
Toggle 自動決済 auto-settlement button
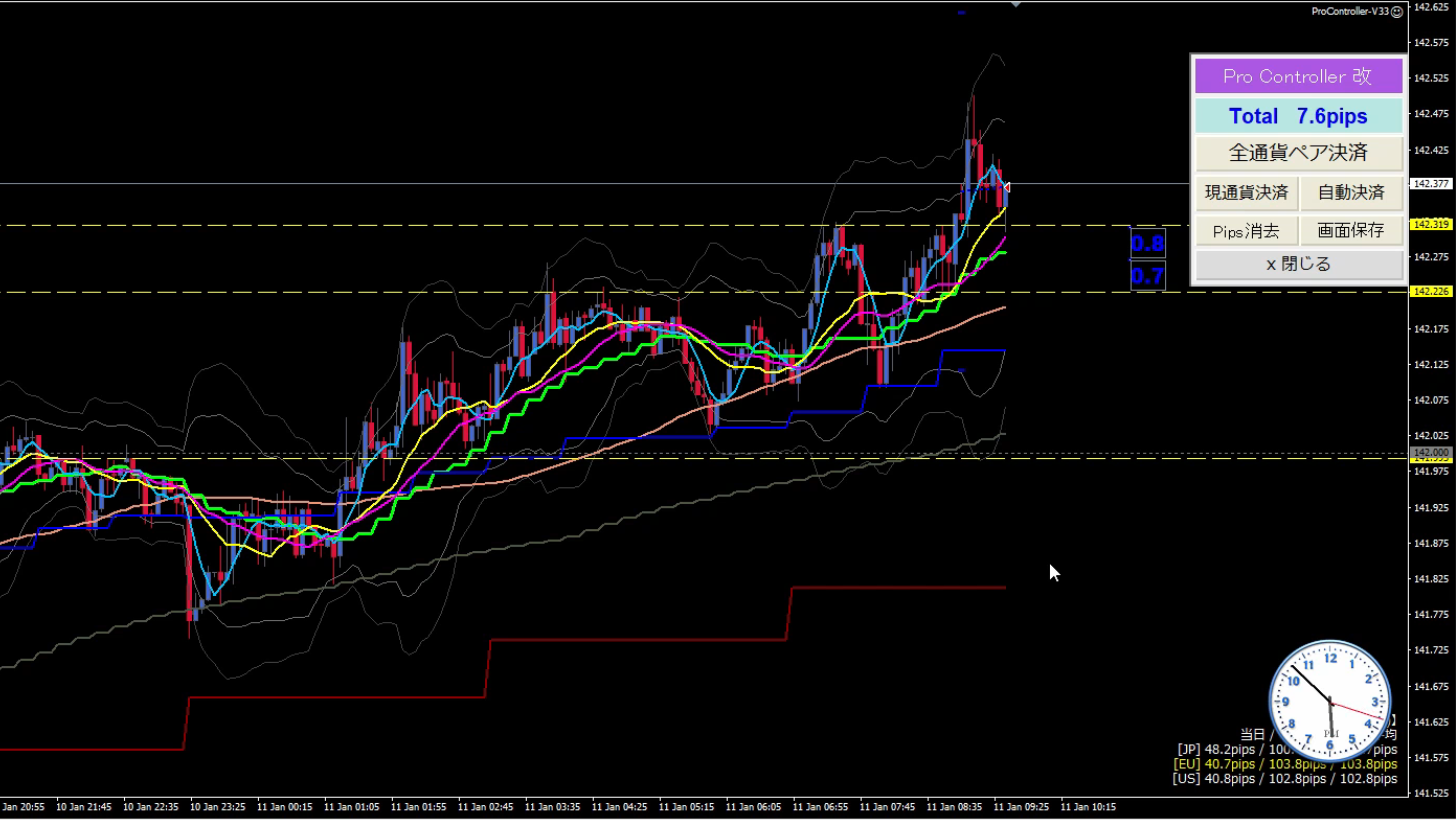click(x=1351, y=192)
